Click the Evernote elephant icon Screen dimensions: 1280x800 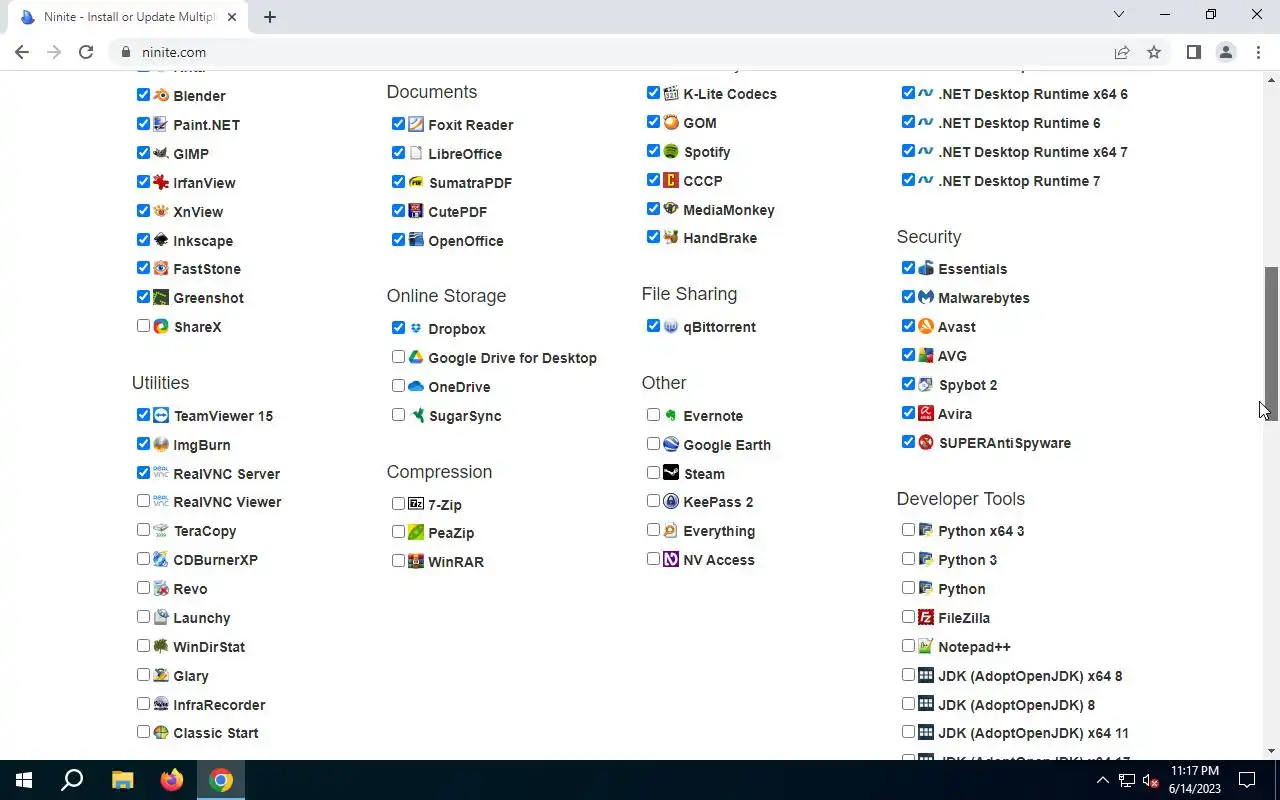671,415
